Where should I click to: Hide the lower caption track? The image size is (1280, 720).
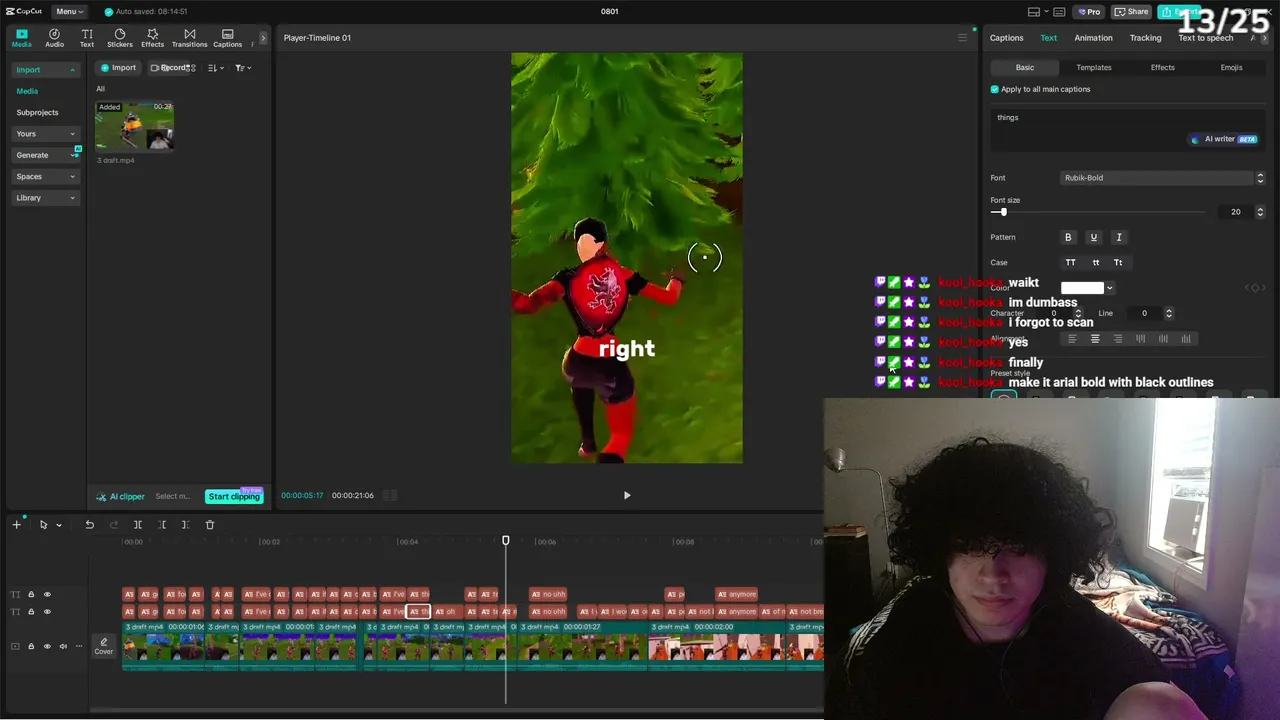click(x=47, y=611)
